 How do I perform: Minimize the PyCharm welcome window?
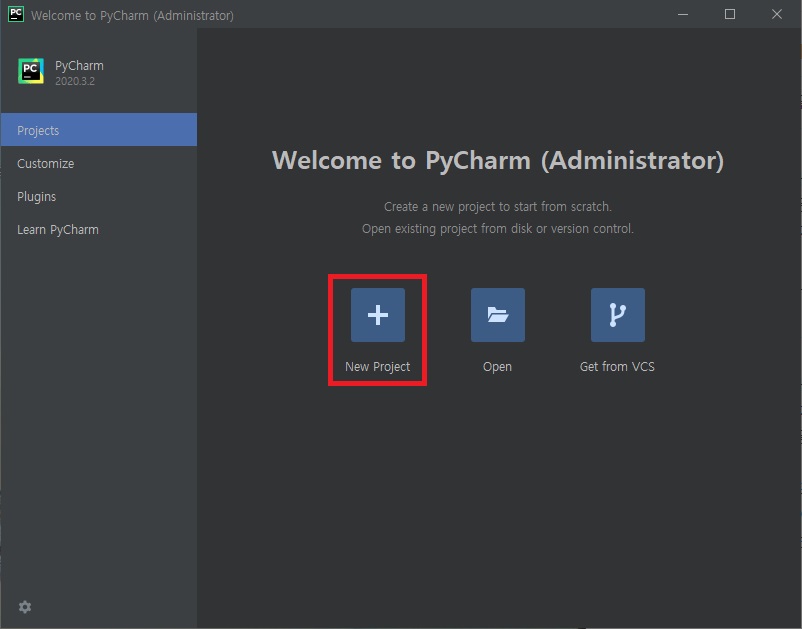683,14
